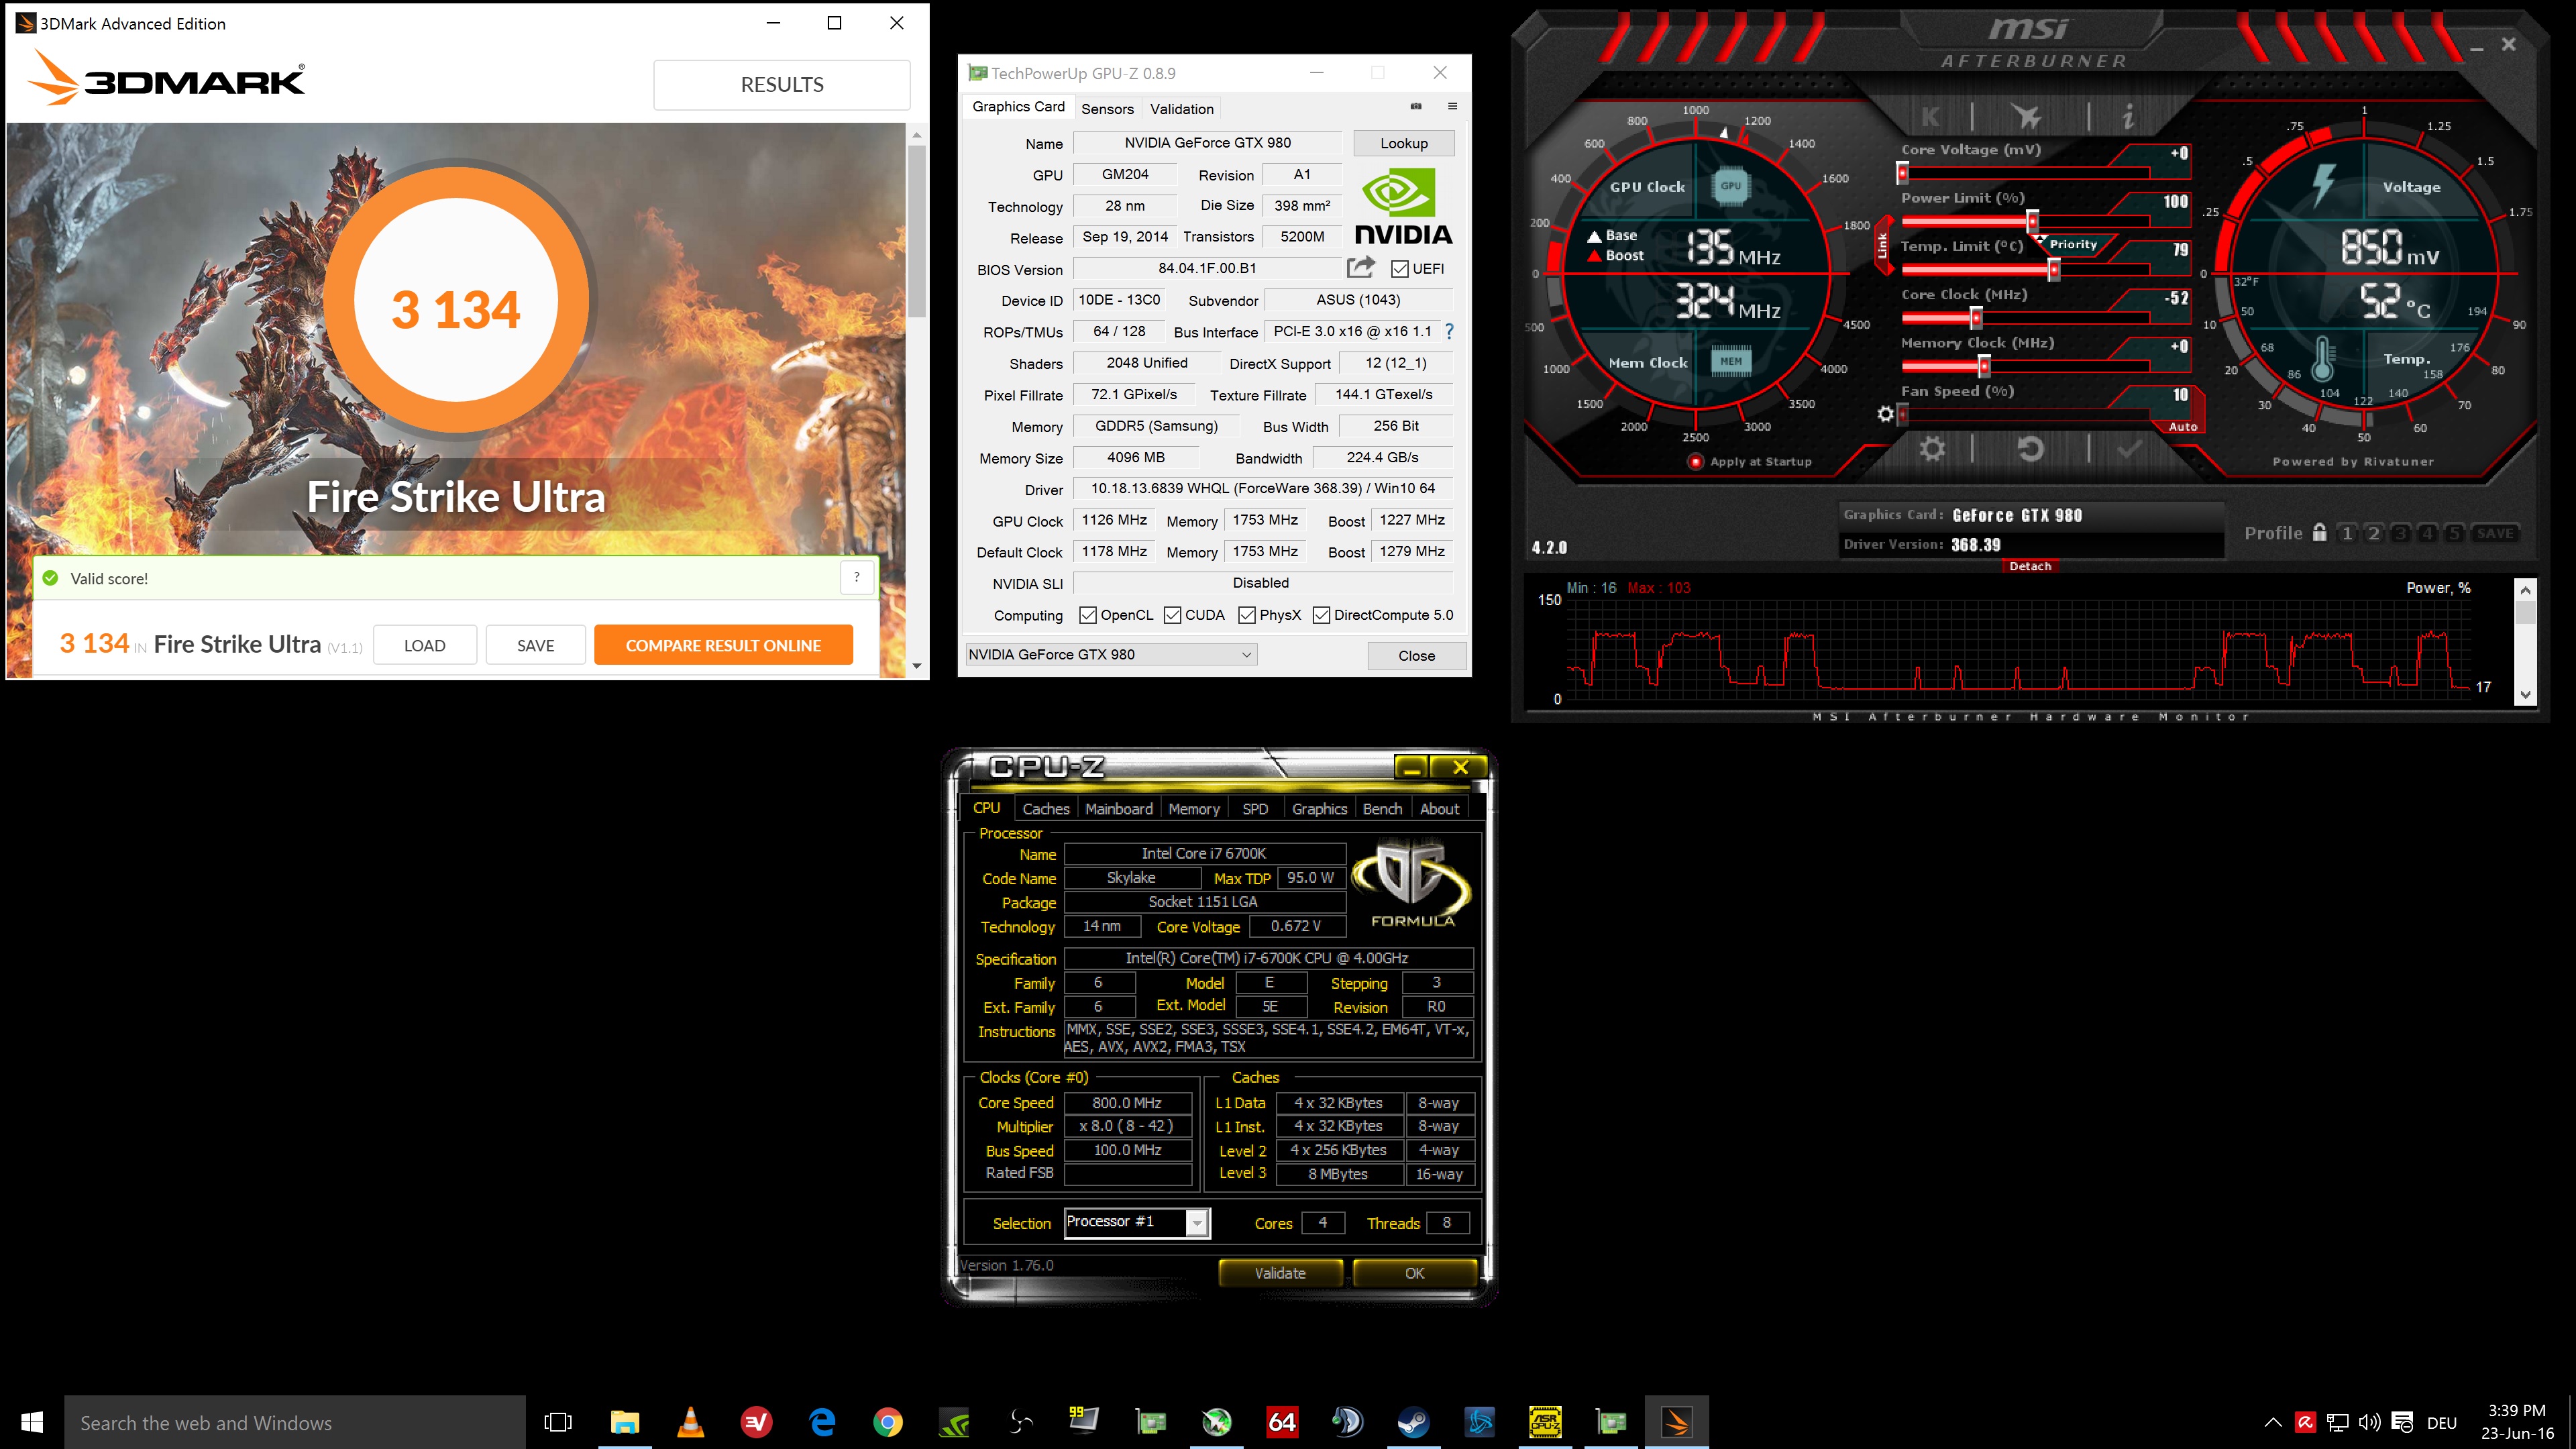Click the LOAD button in 3DMark
The width and height of the screenshot is (2576, 1449).
click(x=424, y=645)
